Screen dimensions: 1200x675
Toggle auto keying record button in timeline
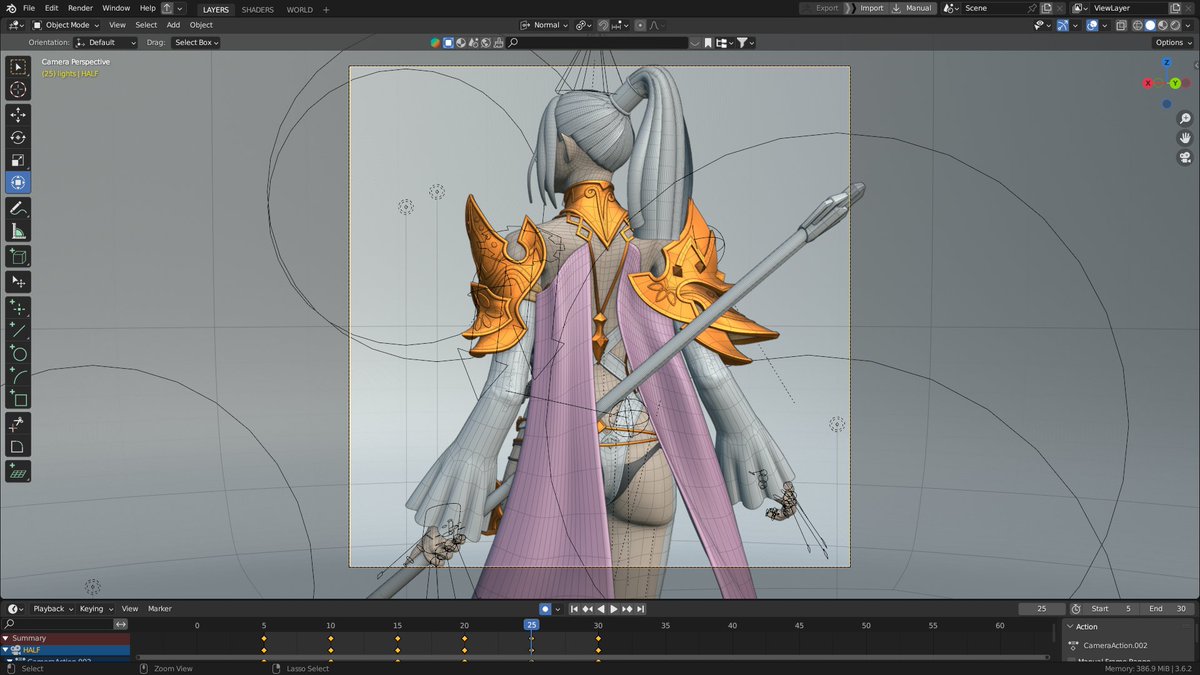(x=545, y=608)
